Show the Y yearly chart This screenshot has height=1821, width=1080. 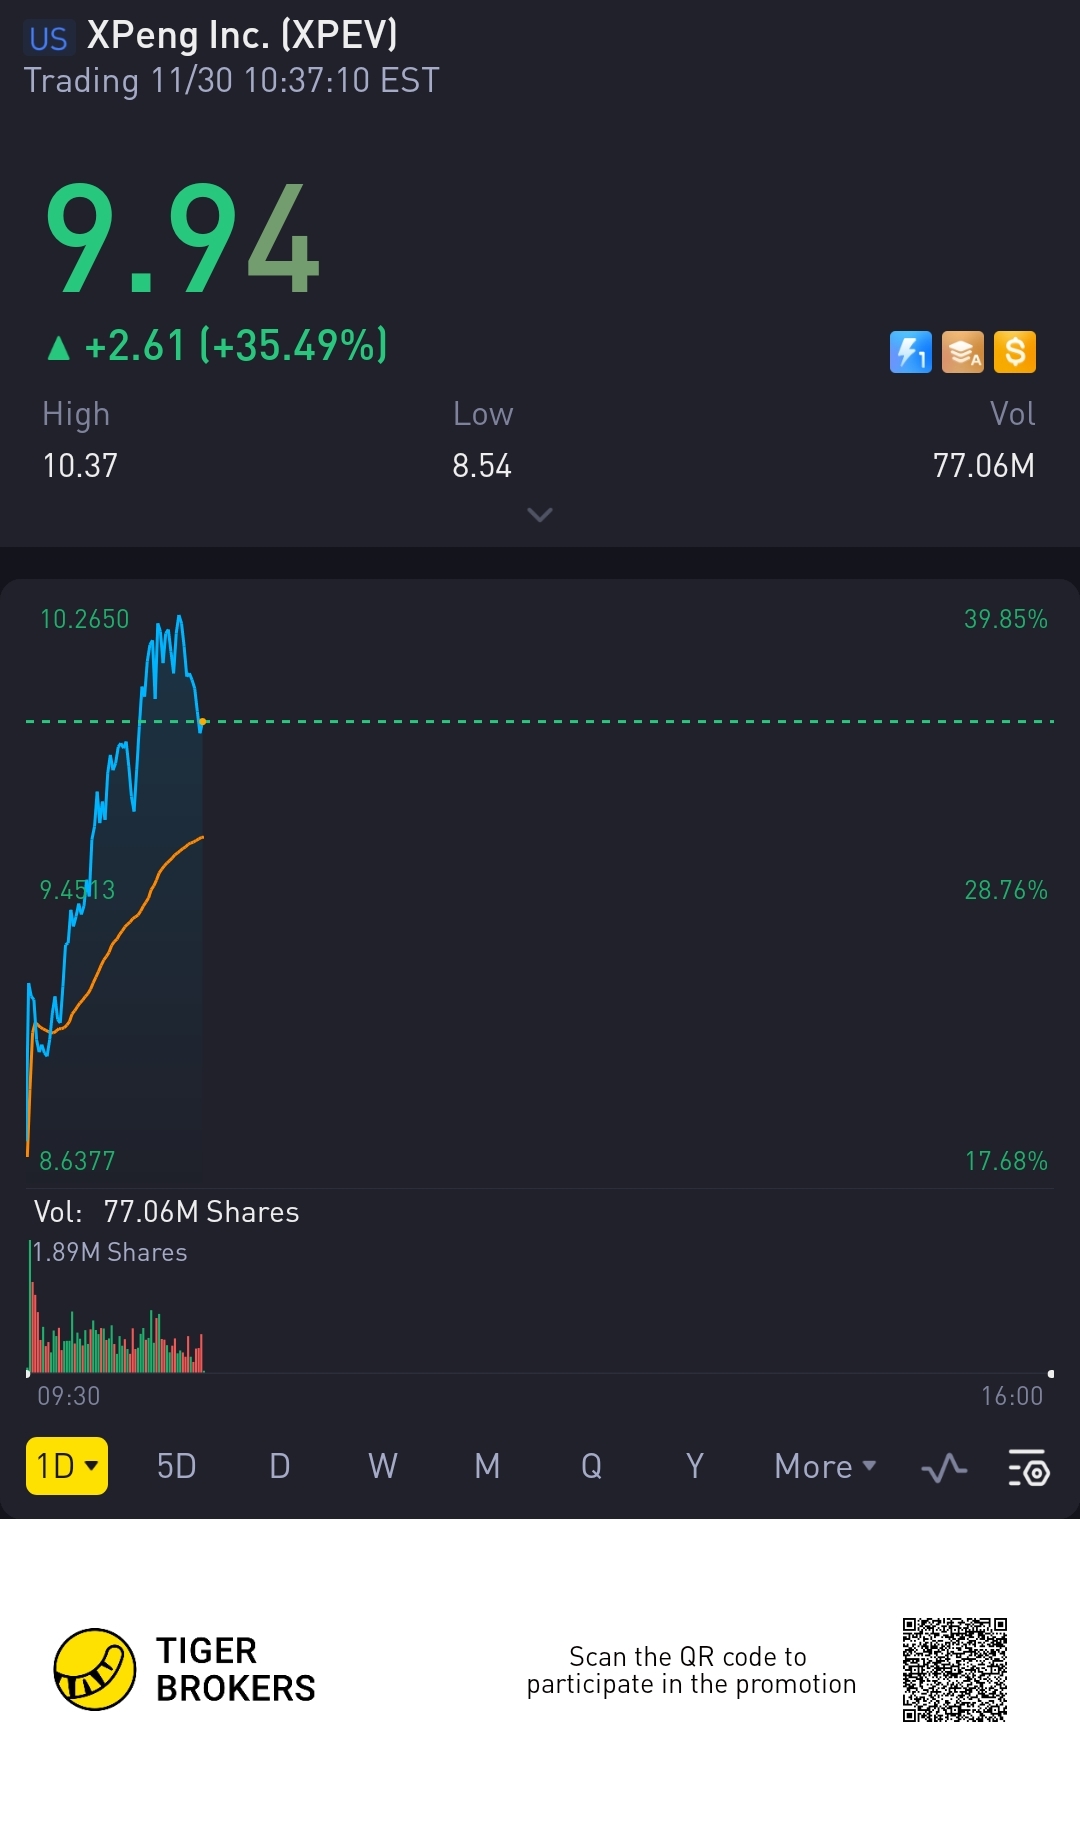point(695,1466)
